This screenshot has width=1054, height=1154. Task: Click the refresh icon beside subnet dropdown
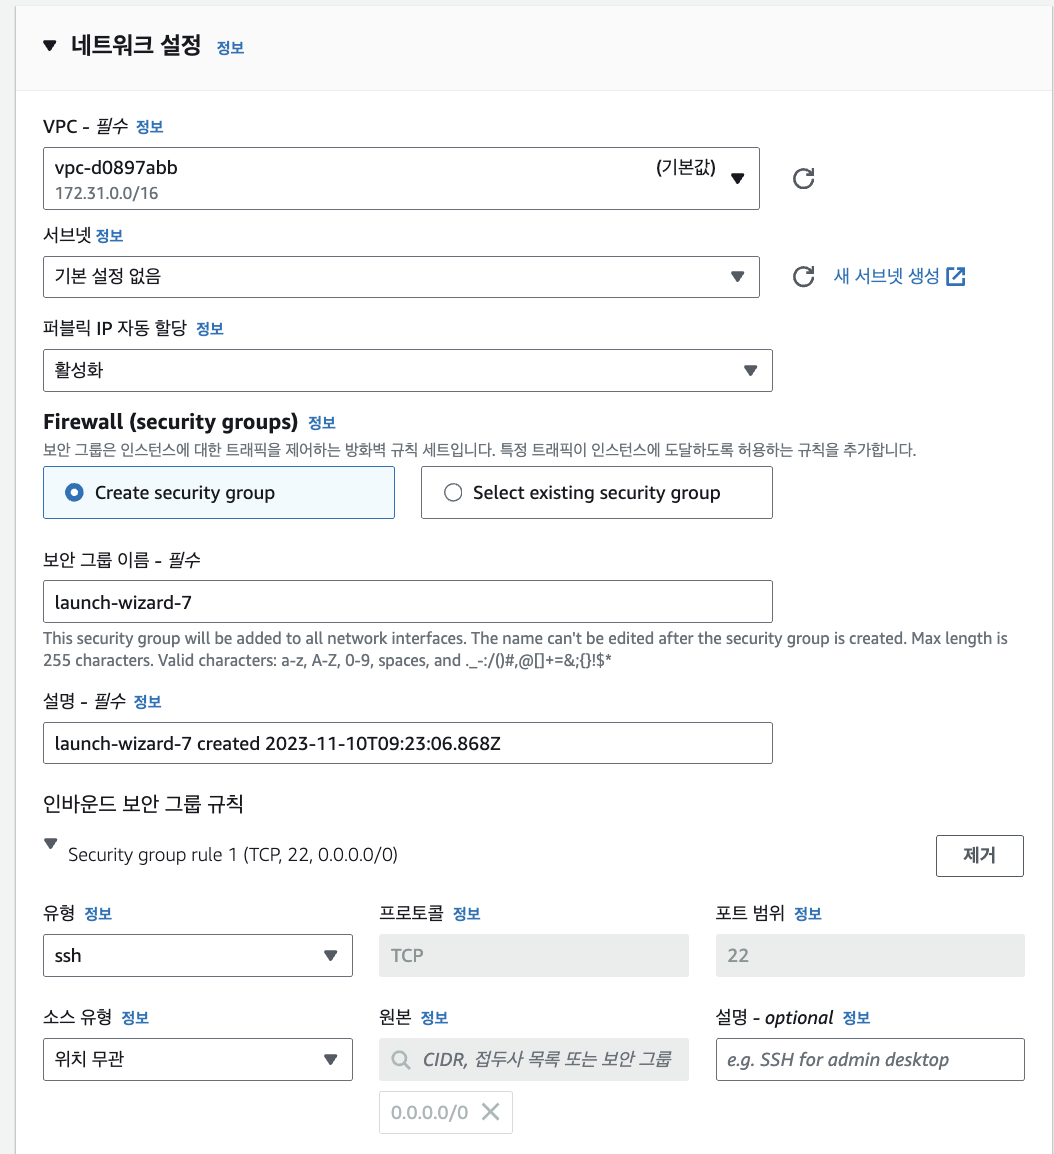click(x=803, y=277)
